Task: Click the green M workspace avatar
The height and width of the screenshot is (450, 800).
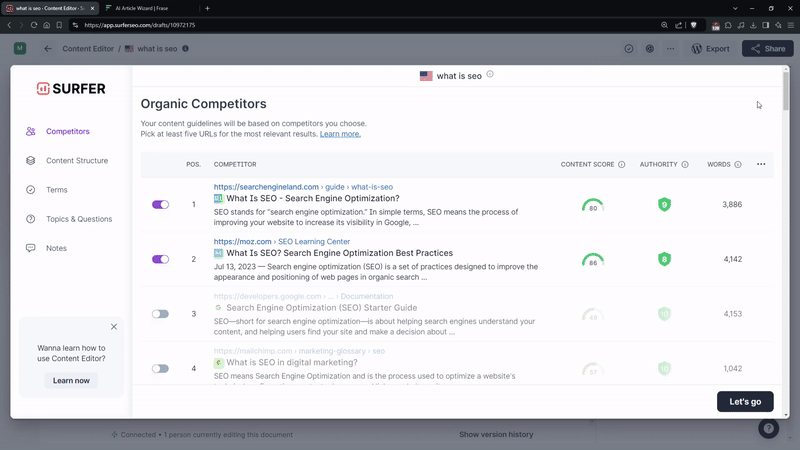Action: (20, 48)
